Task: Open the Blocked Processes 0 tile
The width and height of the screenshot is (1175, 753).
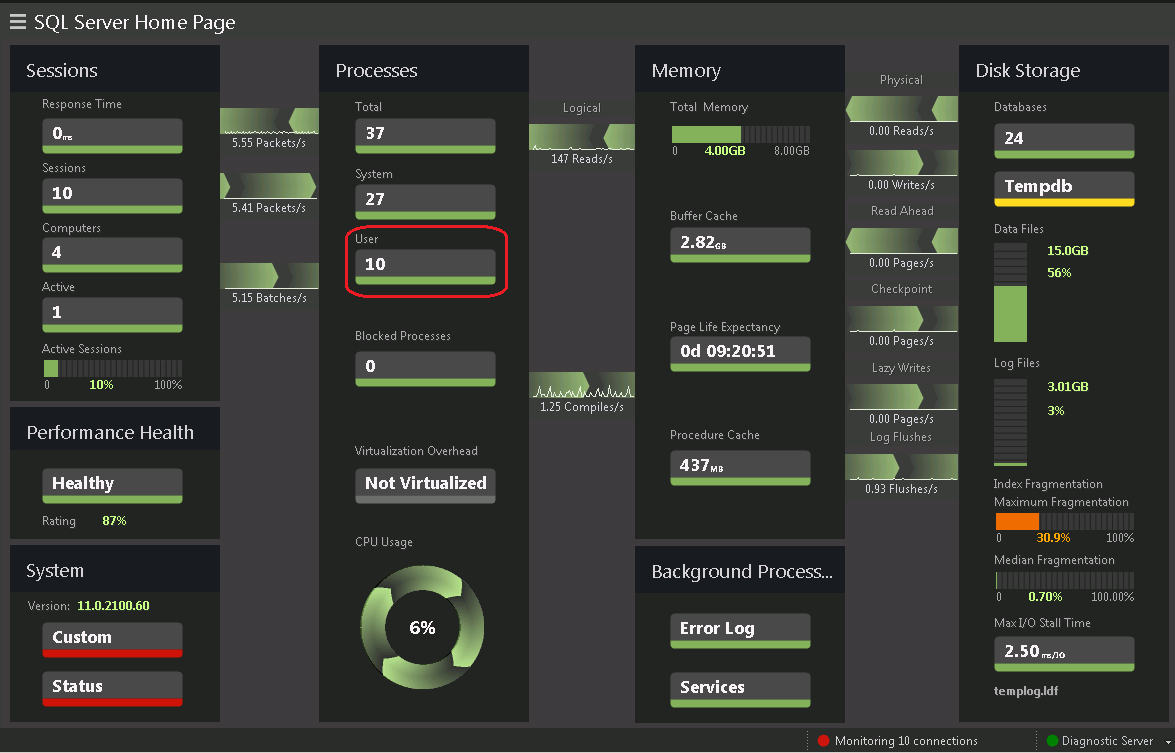Action: (425, 369)
